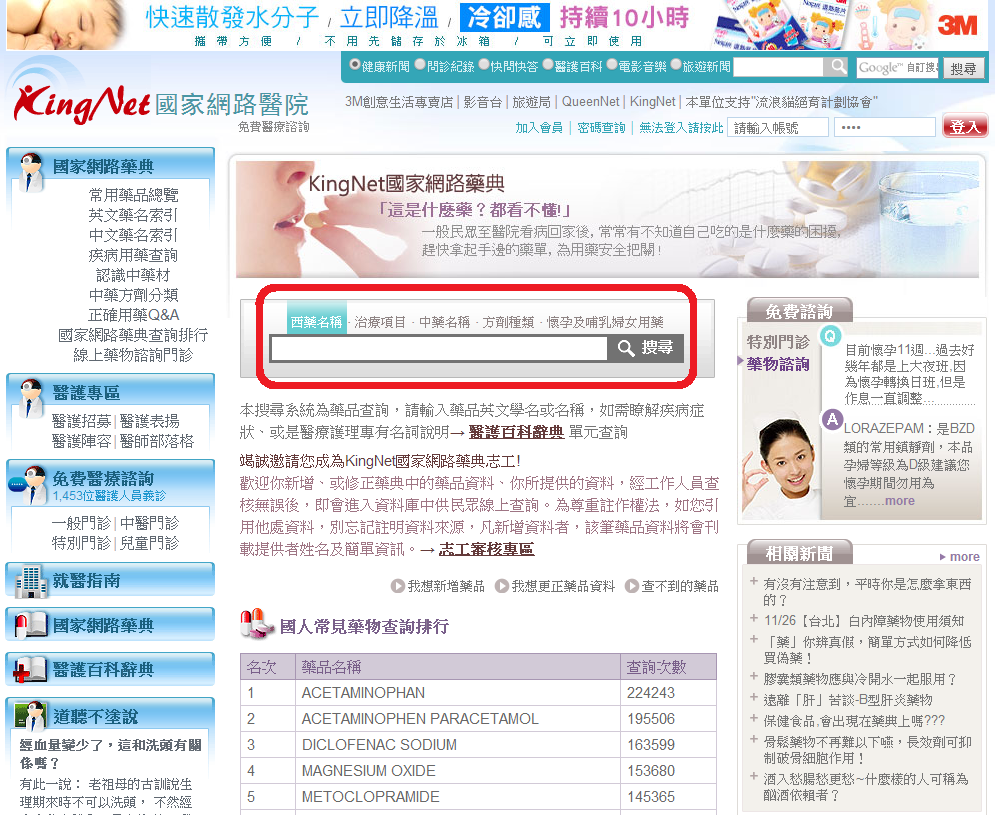995x815 pixels.
Task: Open the 志工審核專區 link
Action: click(486, 549)
